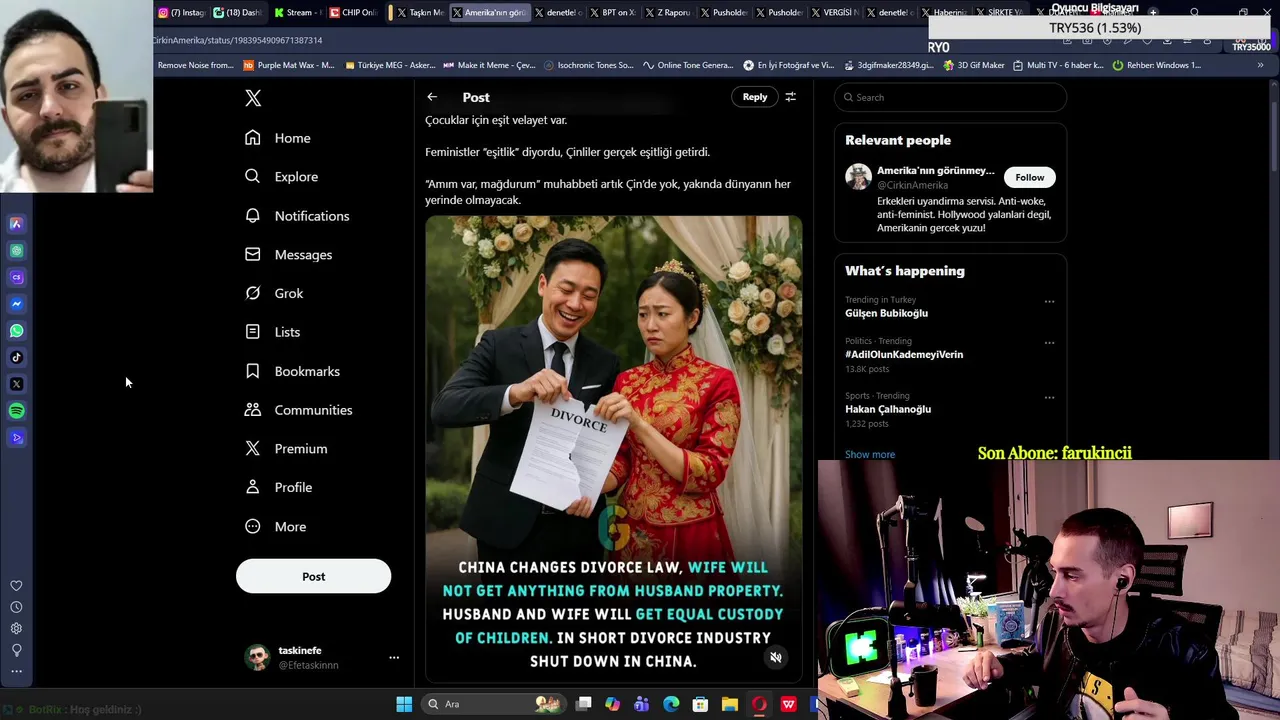Launch Copilot from the taskbar
This screenshot has width=1280, height=720.
pos(612,704)
